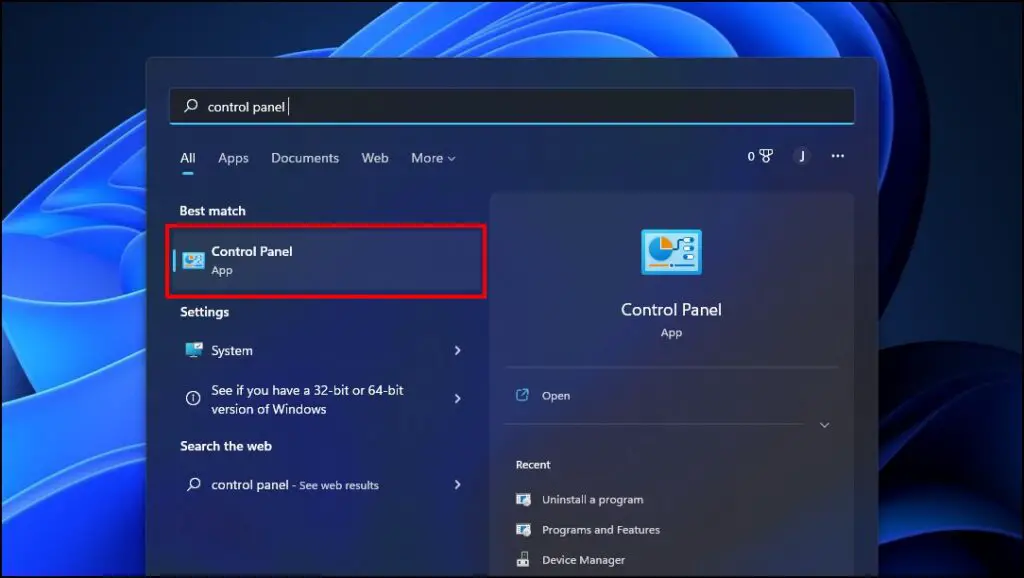Open 'See if you have a 32-bit or 64-bit' result
Screen dimensions: 1024x578
325,399
